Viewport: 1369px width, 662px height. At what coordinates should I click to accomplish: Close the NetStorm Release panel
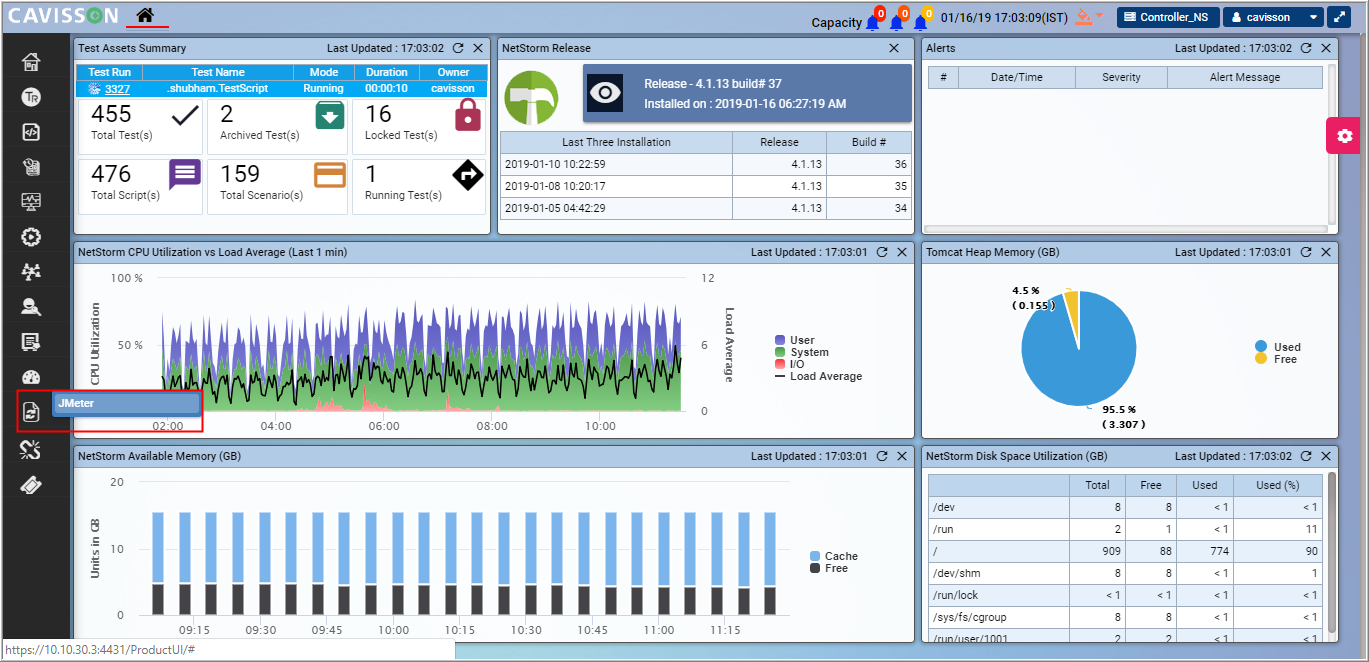tap(894, 48)
